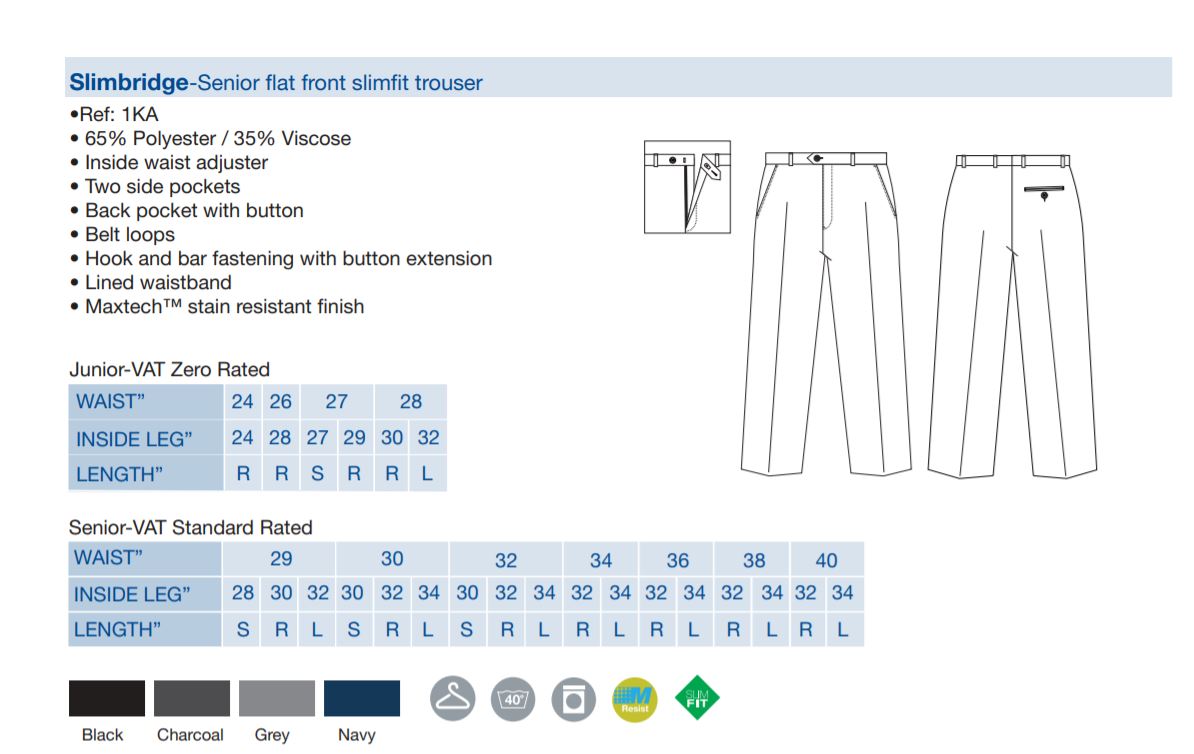This screenshot has height=754, width=1194.
Task: Click the back view trouser illustration
Action: [x=1013, y=316]
